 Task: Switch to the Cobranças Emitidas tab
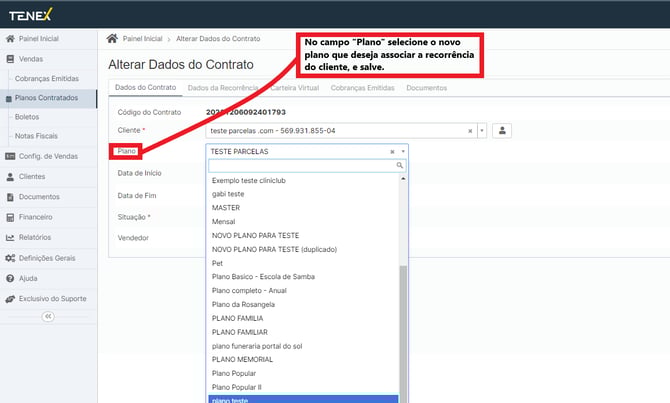pyautogui.click(x=364, y=88)
